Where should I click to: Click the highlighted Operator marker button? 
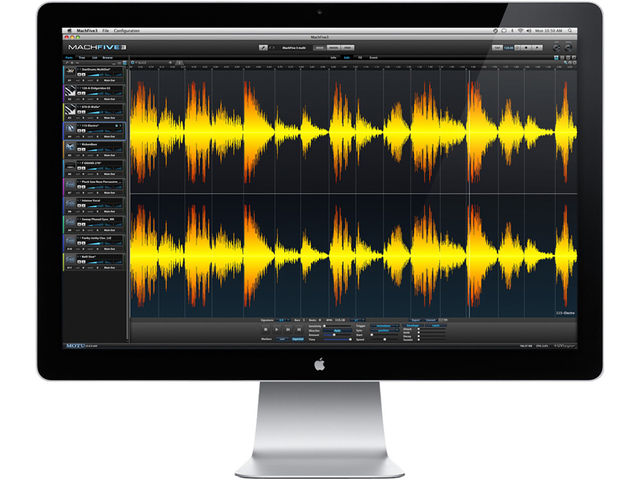pos(298,339)
